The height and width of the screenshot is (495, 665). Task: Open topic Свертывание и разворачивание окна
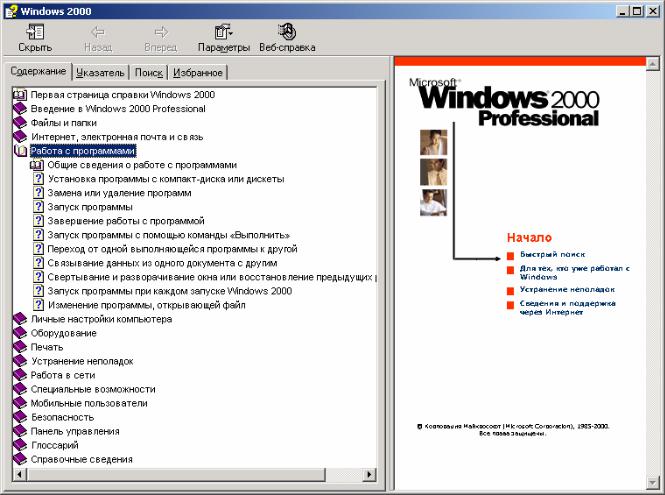click(x=212, y=277)
